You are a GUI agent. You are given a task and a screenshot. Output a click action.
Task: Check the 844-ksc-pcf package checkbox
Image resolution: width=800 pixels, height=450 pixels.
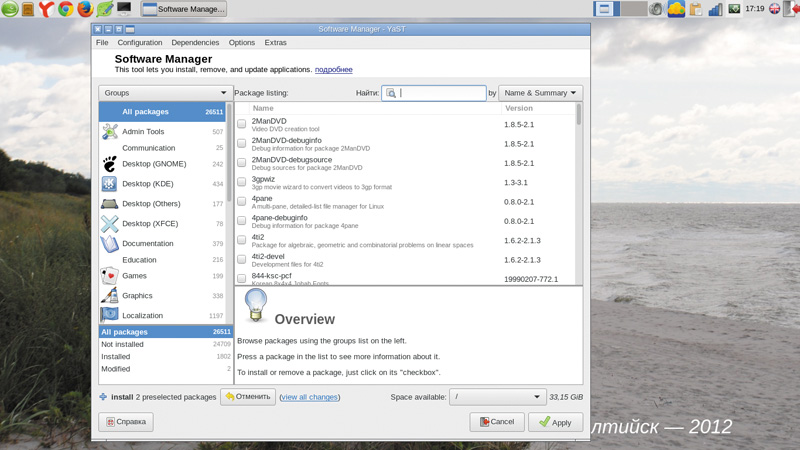pos(241,279)
